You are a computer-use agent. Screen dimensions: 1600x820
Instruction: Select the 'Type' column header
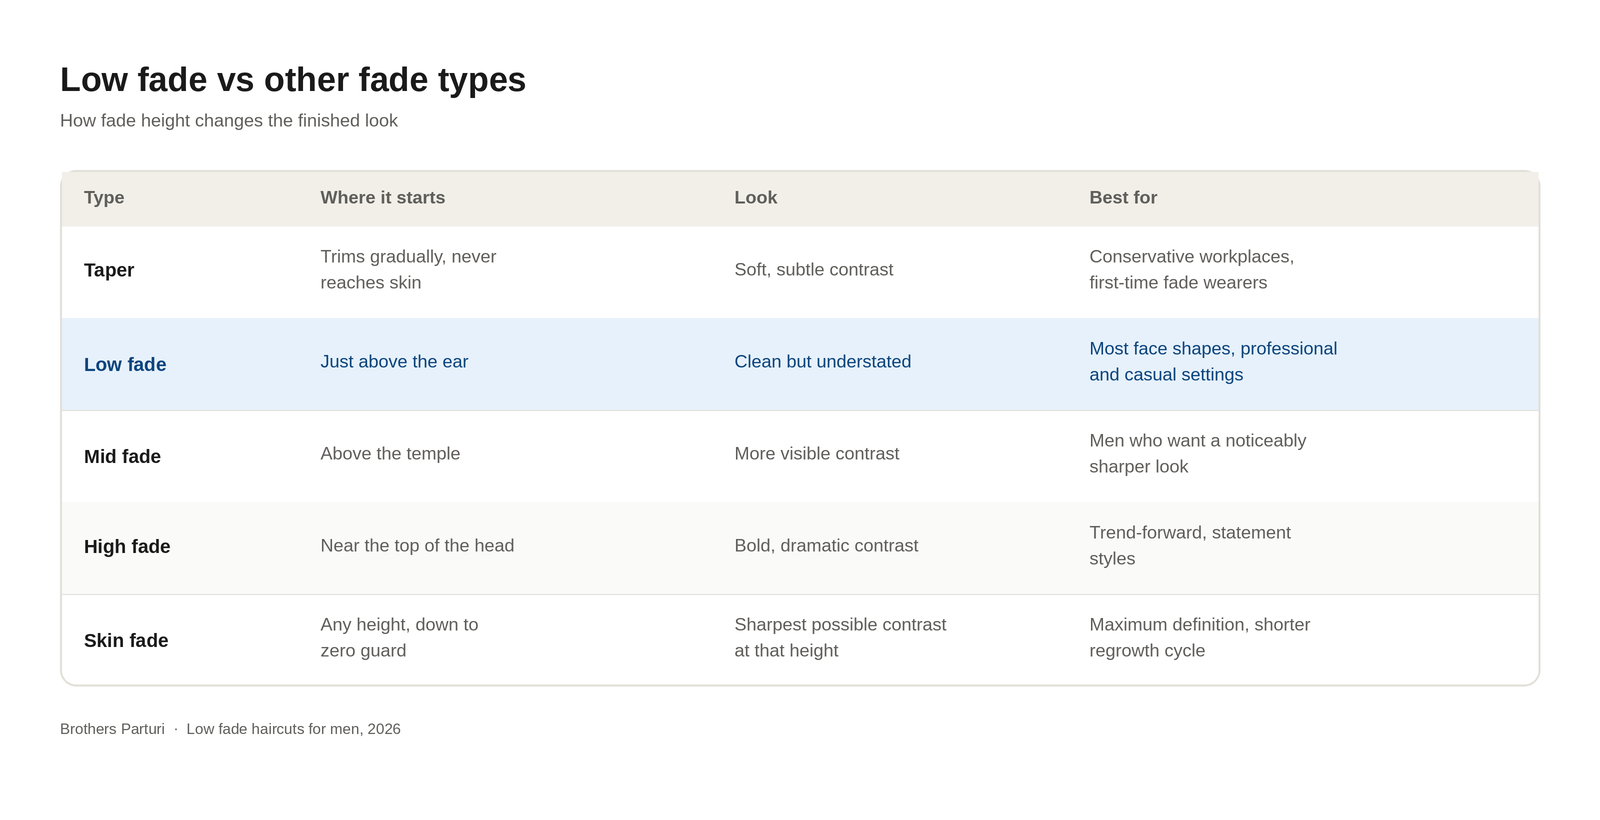click(x=104, y=198)
